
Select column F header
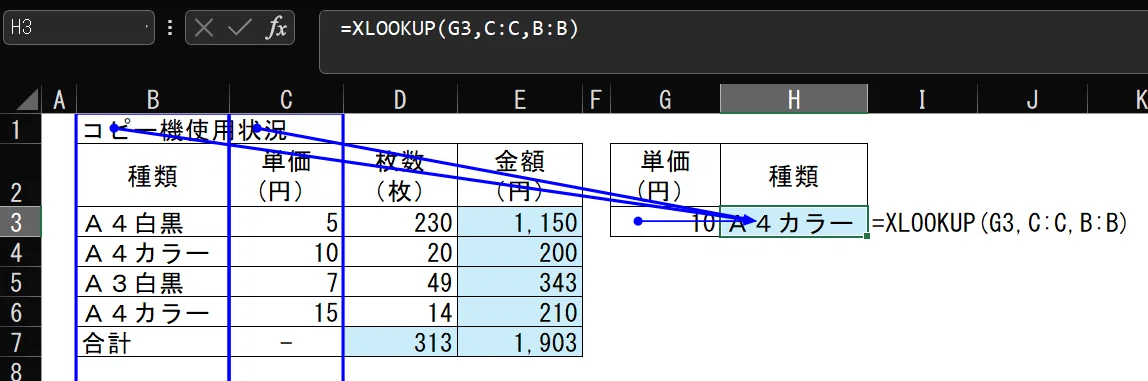click(x=596, y=100)
